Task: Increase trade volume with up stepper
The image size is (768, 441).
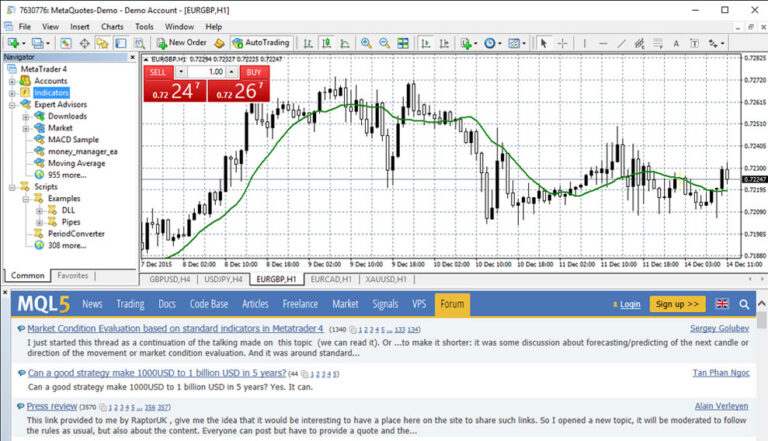Action: tap(232, 72)
